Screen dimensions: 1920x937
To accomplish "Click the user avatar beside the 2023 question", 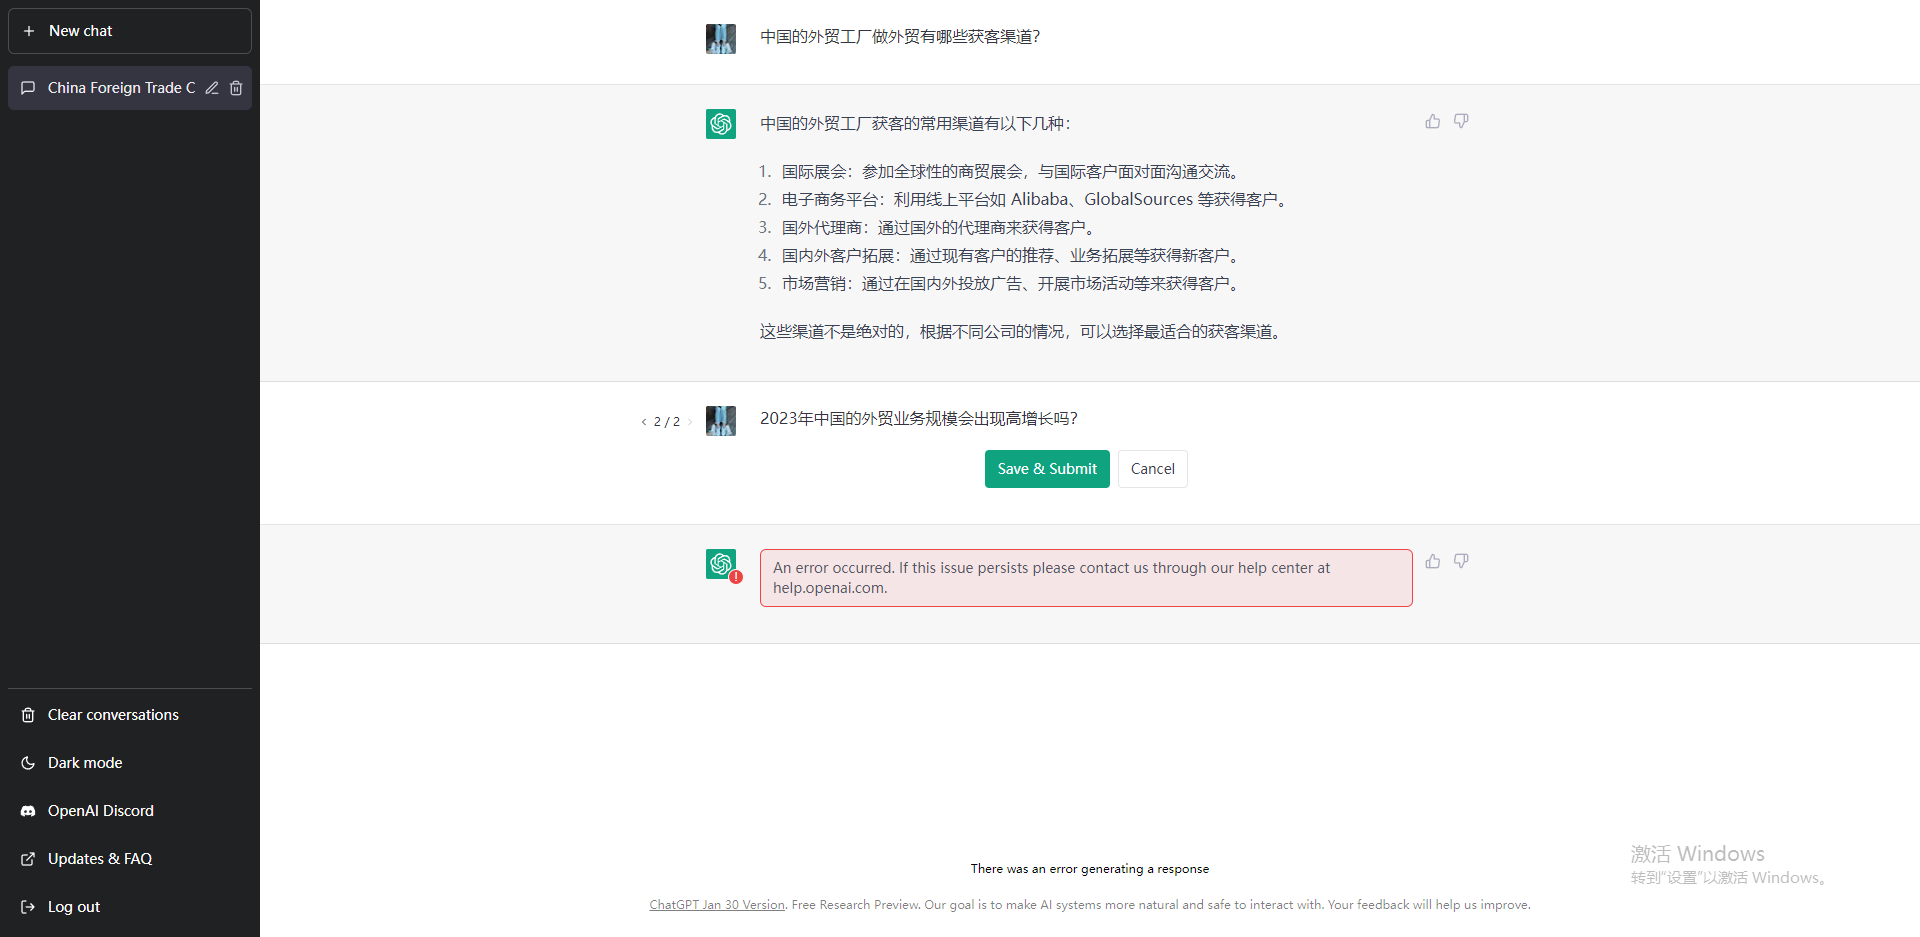I will [721, 421].
